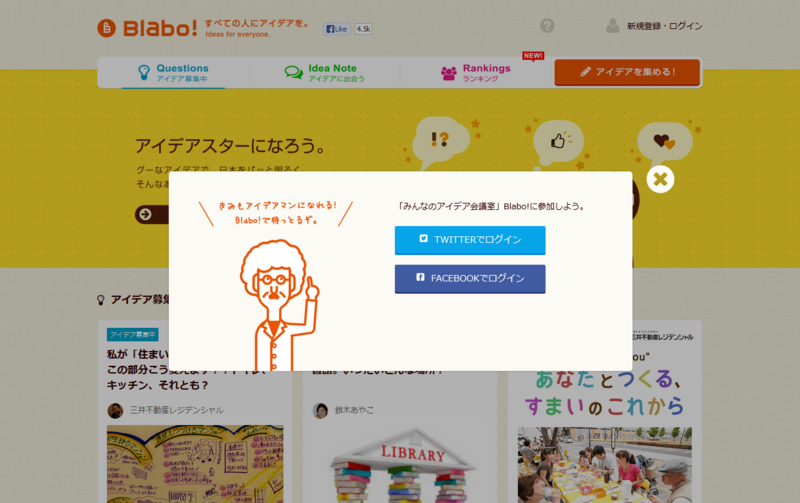Open the Idea Note tab
800x503 pixels.
(324, 73)
